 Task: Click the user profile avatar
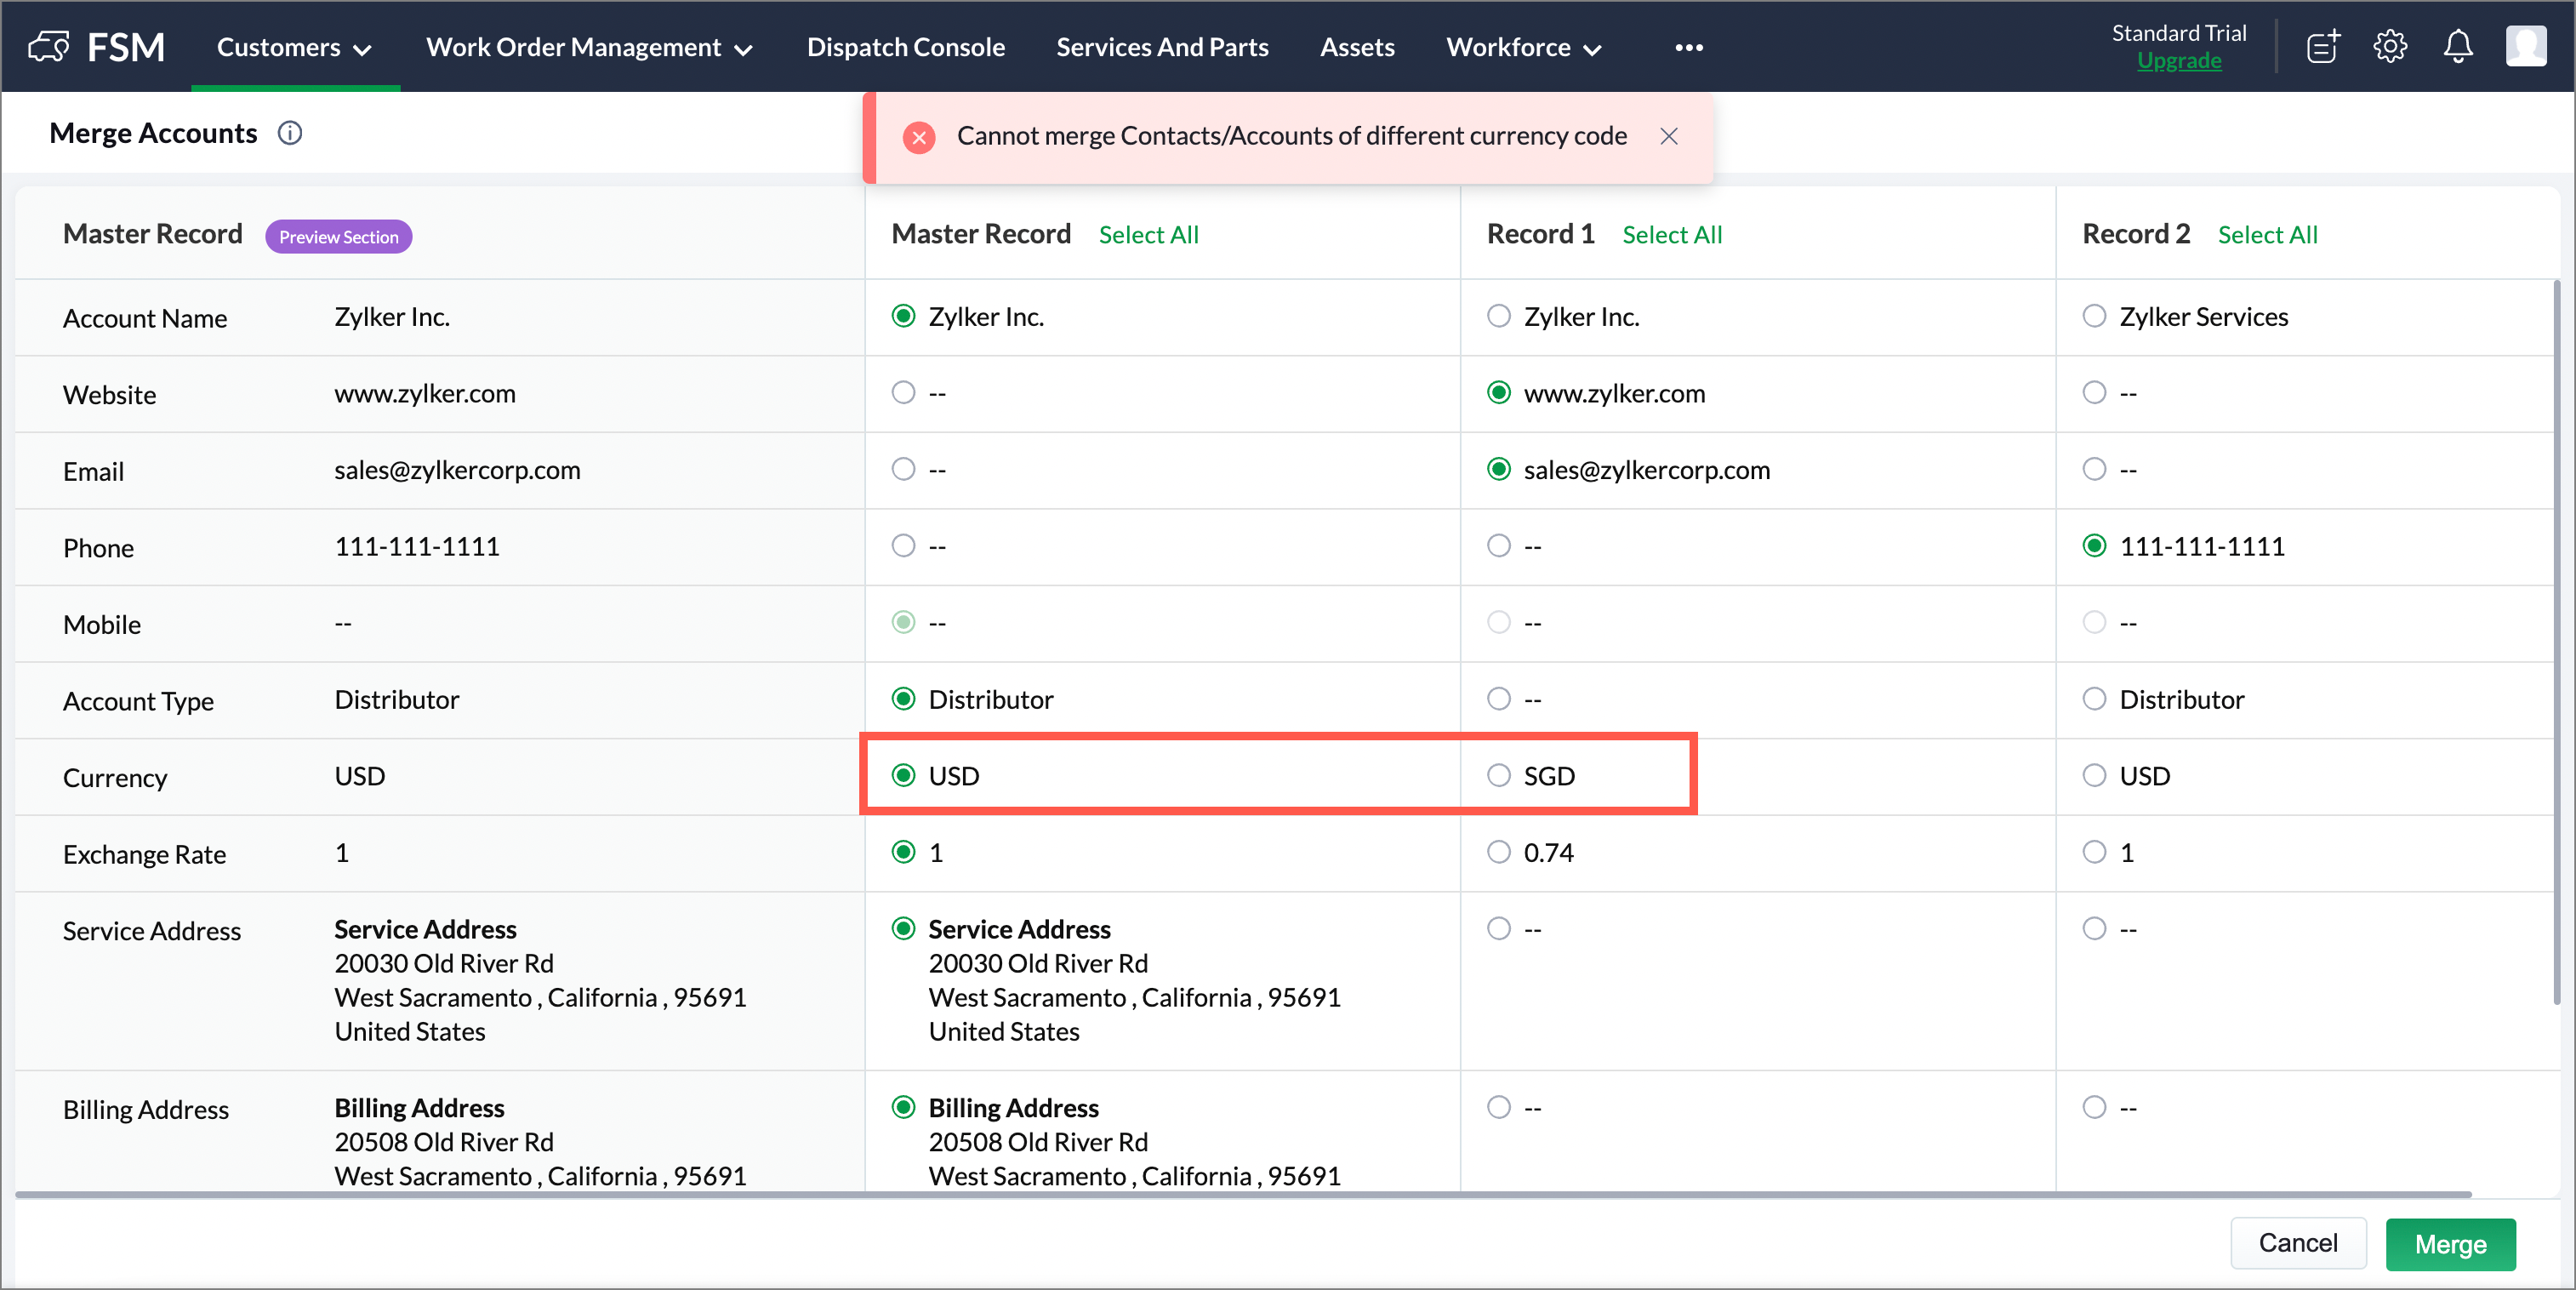[x=2525, y=47]
